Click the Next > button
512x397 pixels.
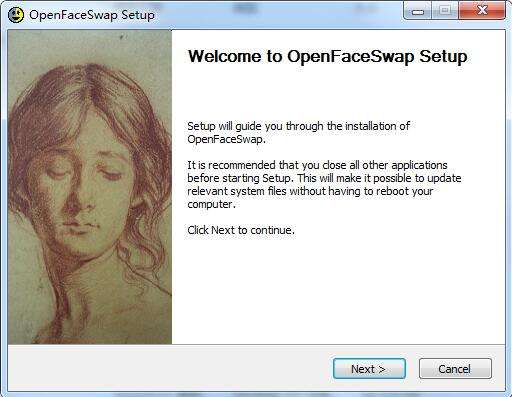(369, 369)
